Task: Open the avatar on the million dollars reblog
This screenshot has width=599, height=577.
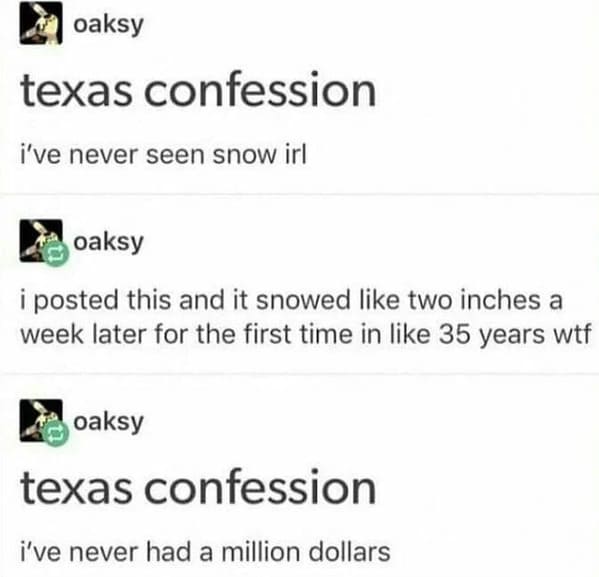Action: tap(41, 421)
